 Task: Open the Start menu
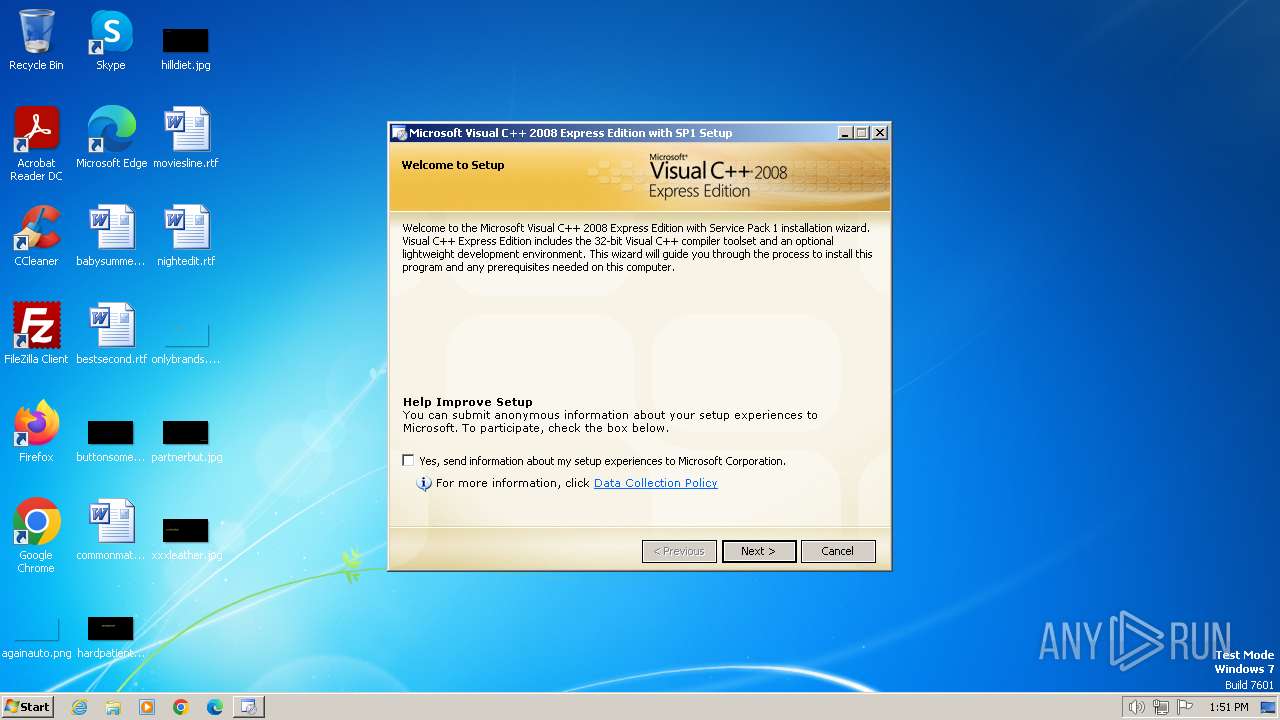click(27, 707)
